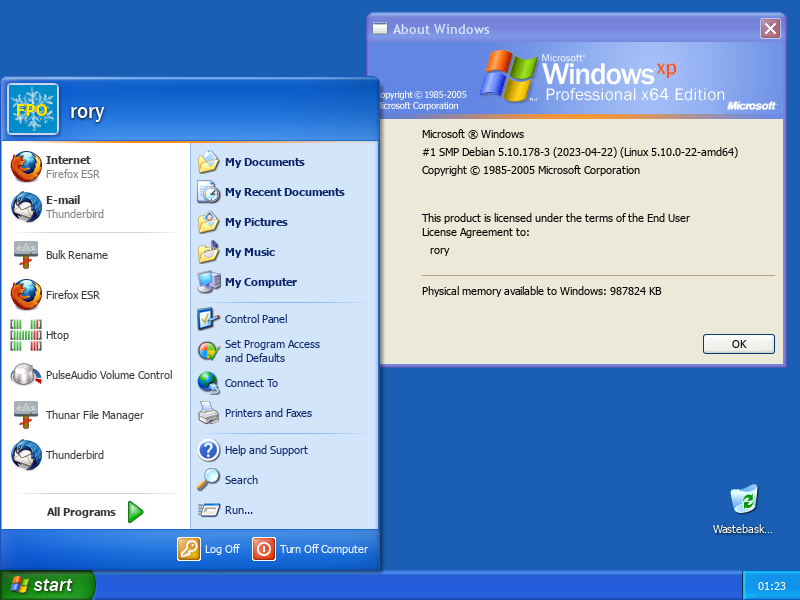Screen dimensions: 800x600
Task: Launch Htop from the program list
Action: point(96,335)
